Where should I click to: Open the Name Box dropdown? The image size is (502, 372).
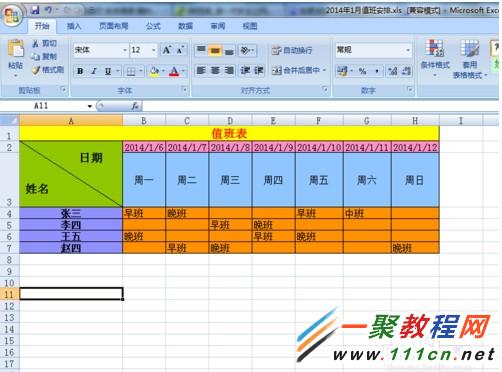click(90, 106)
